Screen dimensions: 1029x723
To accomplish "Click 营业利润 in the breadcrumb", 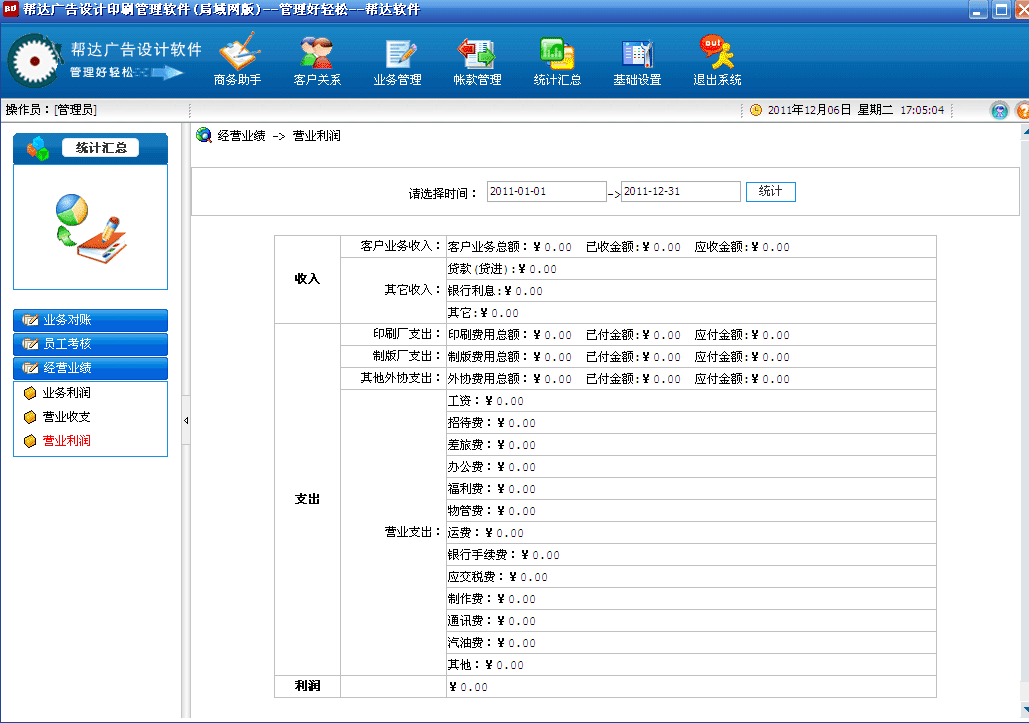I will pyautogui.click(x=316, y=136).
